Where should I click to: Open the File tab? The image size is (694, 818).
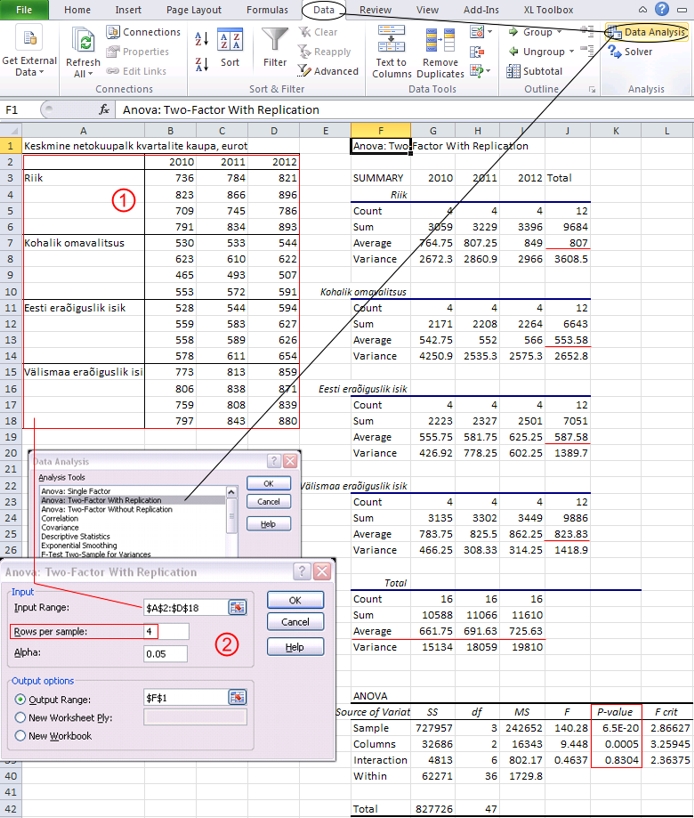(x=24, y=10)
